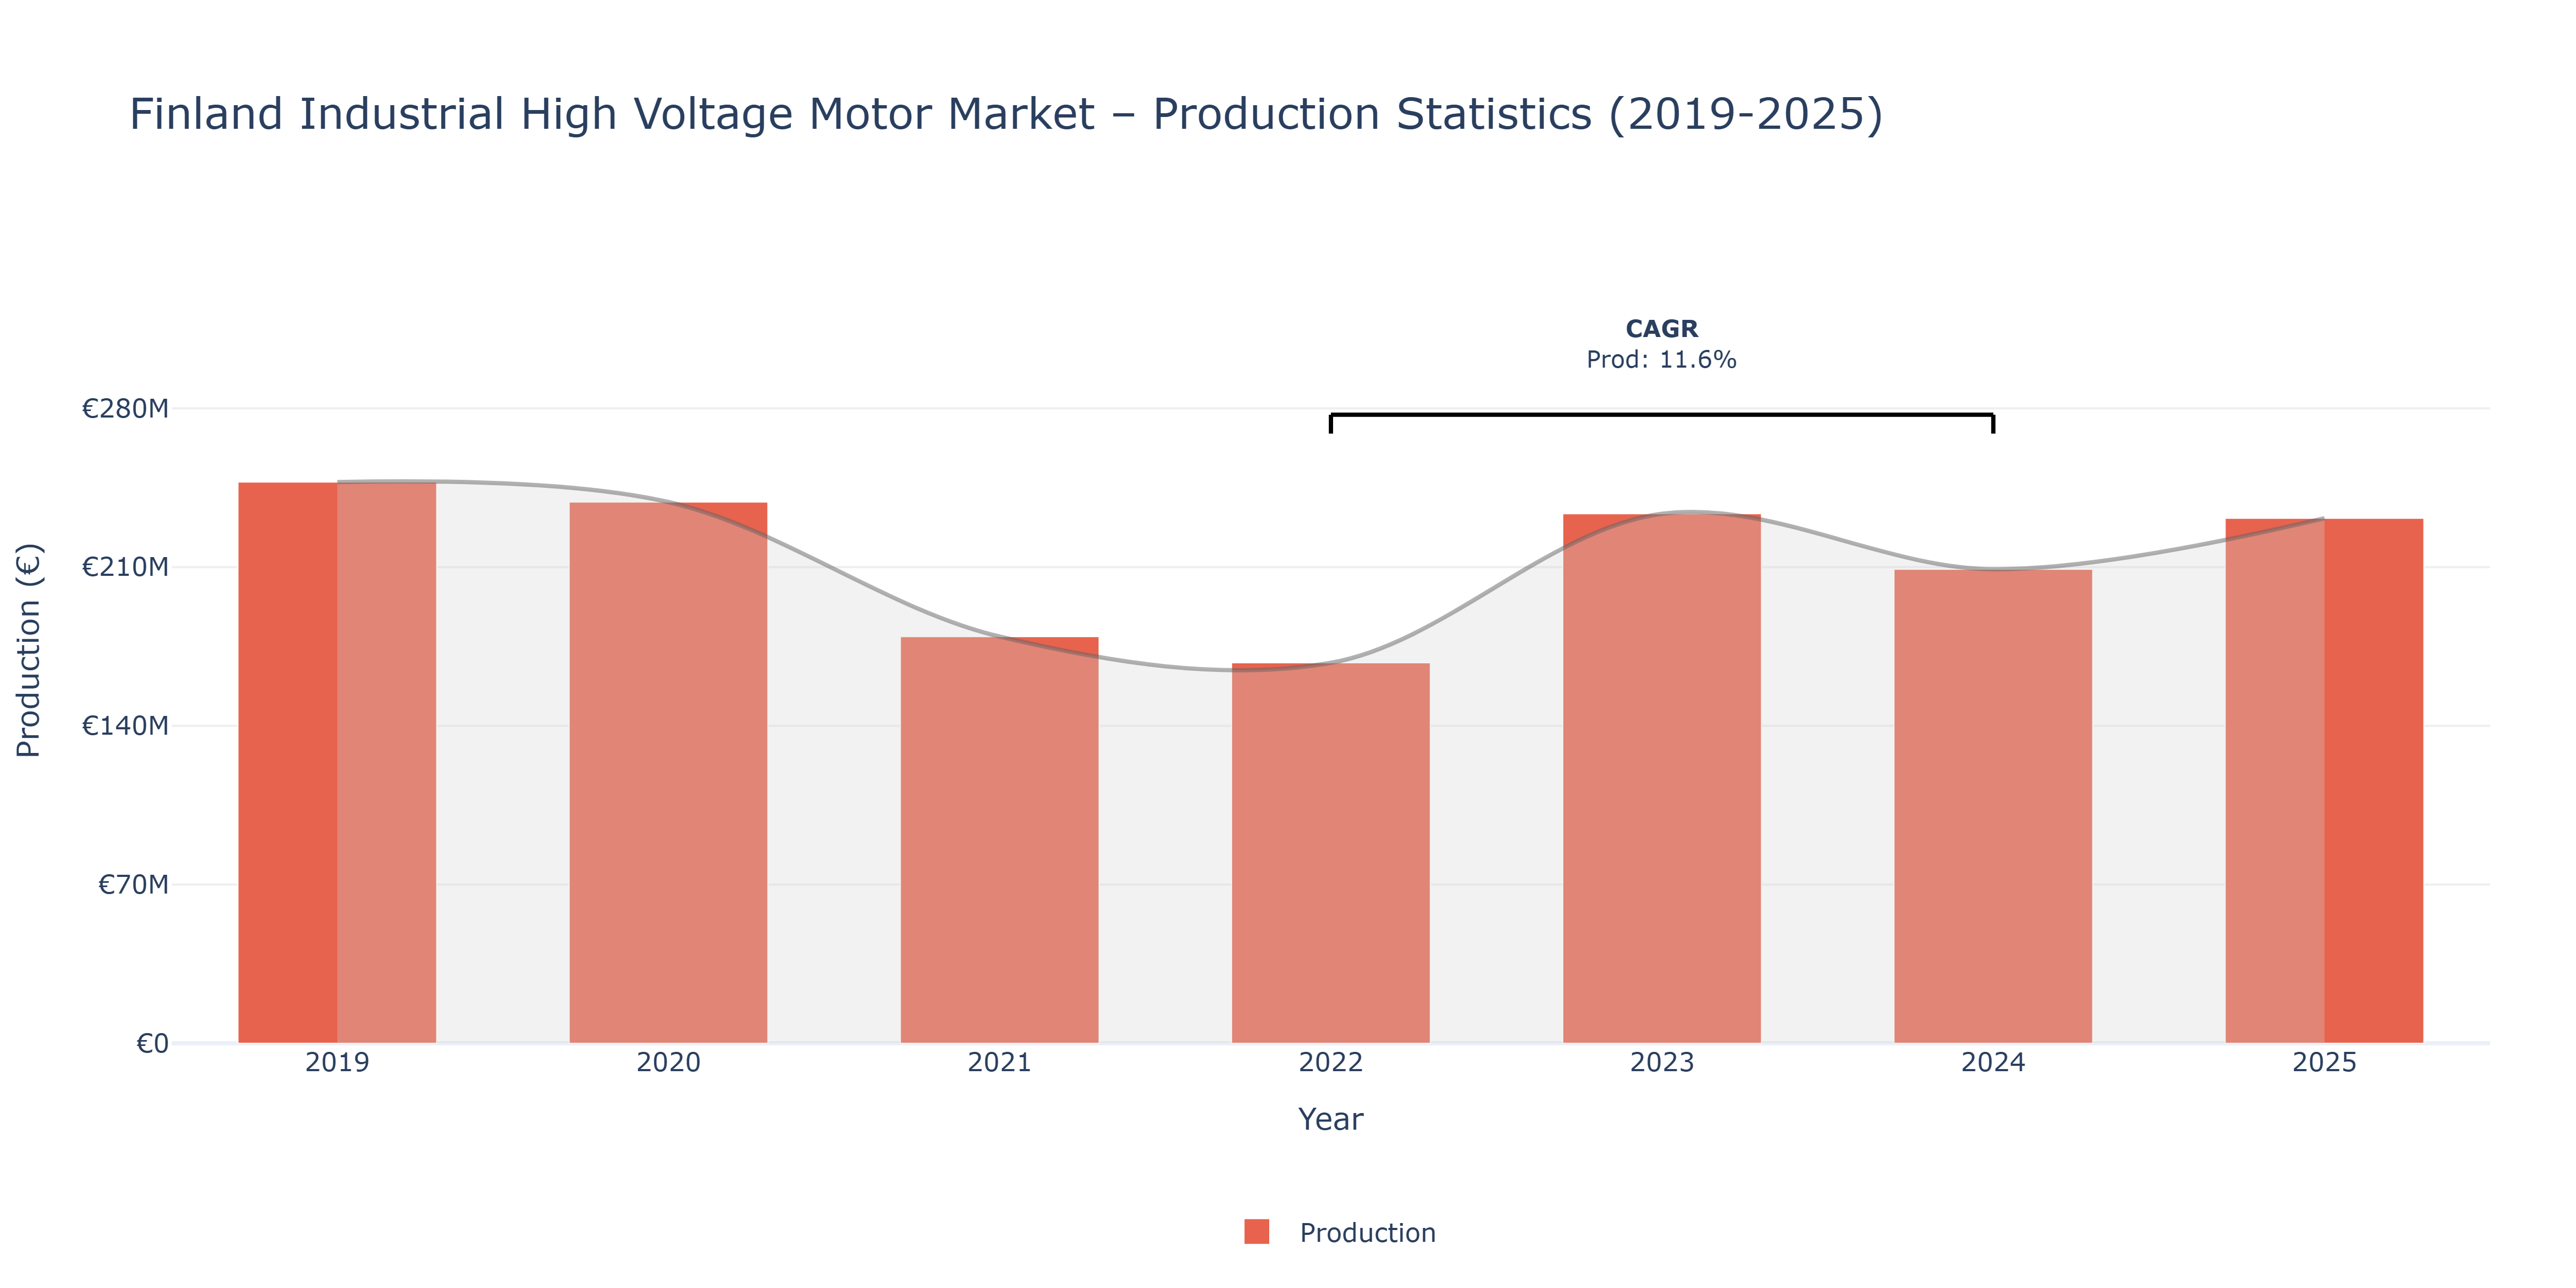Click the '2025' x-axis label
Image resolution: width=2576 pixels, height=1288 pixels.
click(2323, 1062)
